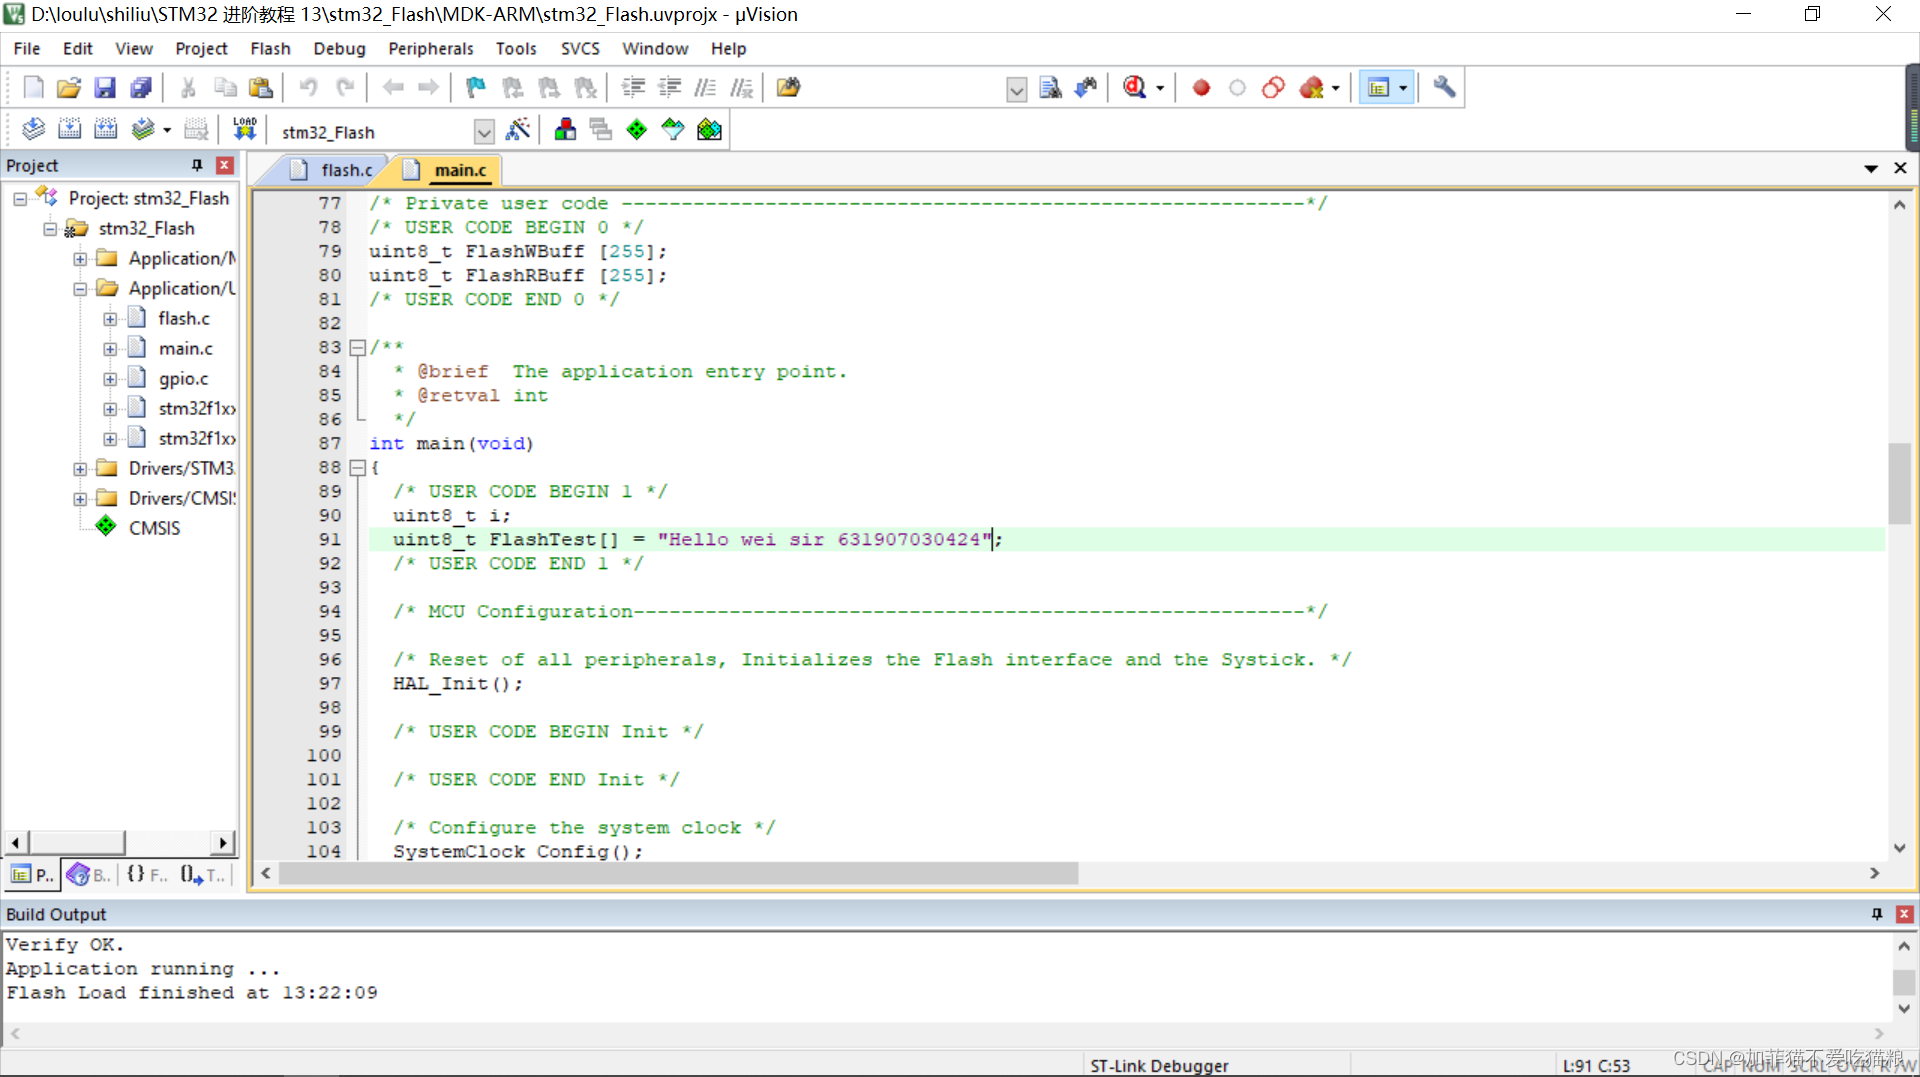The width and height of the screenshot is (1920, 1077).
Task: Indent the selected lines
Action: [x=633, y=87]
